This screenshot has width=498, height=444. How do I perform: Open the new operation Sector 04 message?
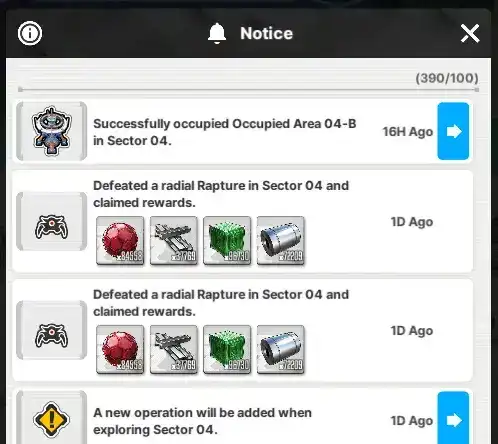point(202,421)
